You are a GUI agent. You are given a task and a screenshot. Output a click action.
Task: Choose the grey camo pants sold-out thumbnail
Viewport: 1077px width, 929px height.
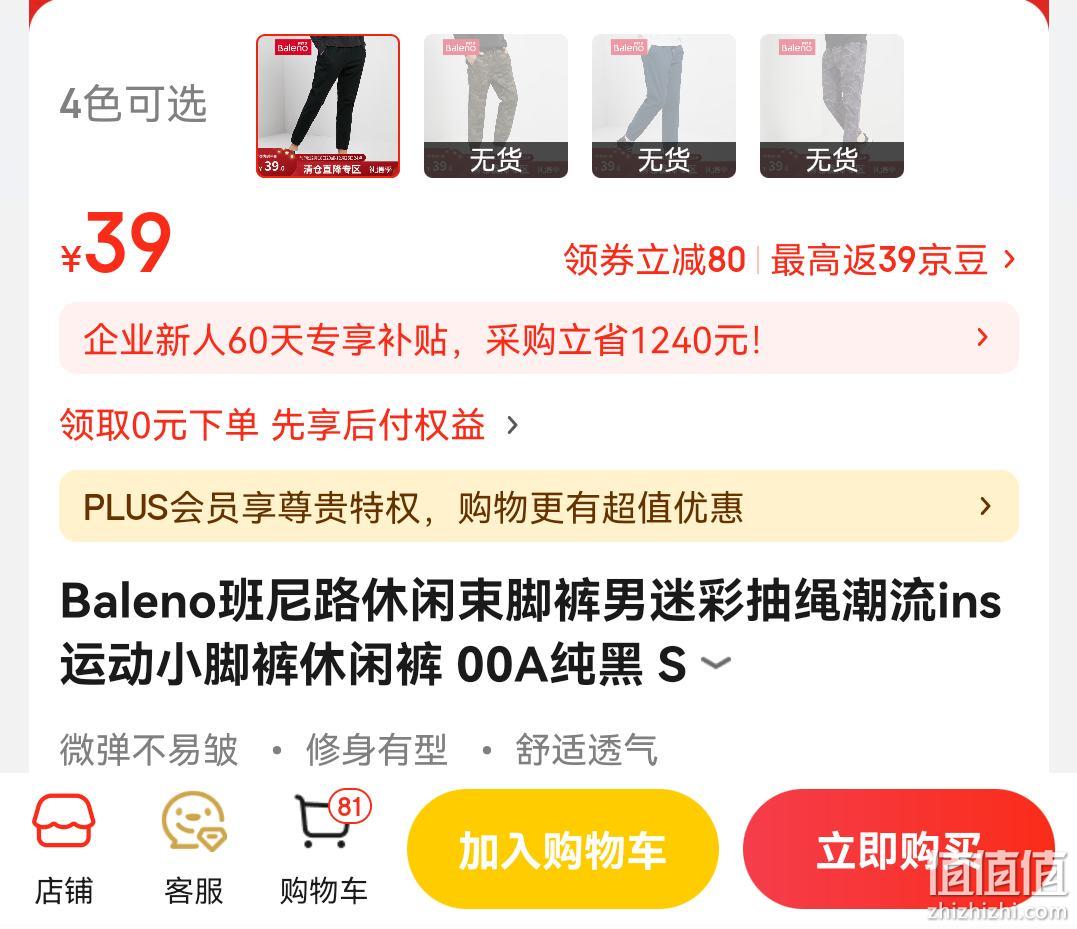(832, 106)
